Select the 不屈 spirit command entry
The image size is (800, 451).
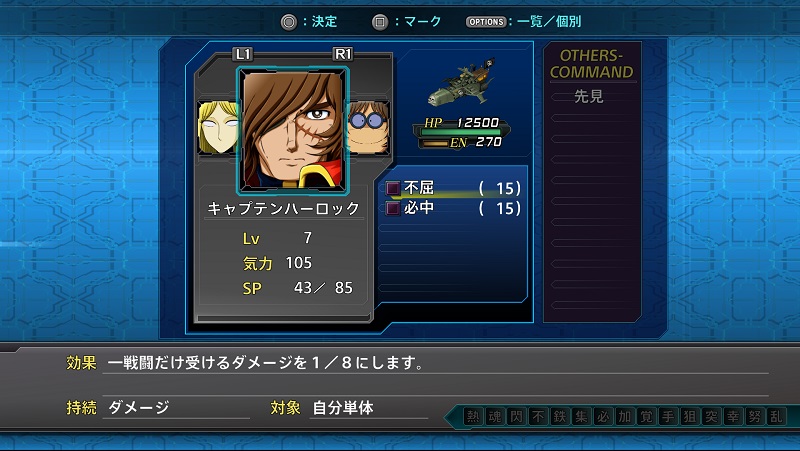tap(453, 188)
